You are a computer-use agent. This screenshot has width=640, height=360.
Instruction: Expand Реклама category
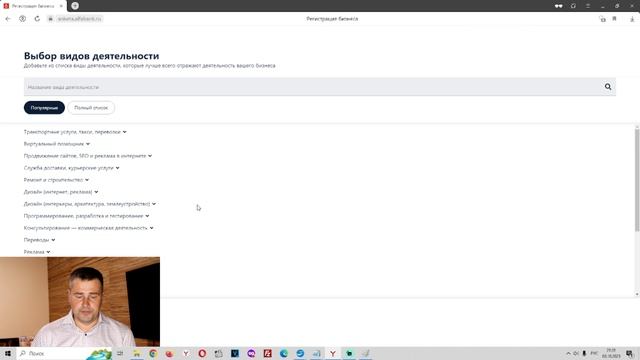[37, 252]
